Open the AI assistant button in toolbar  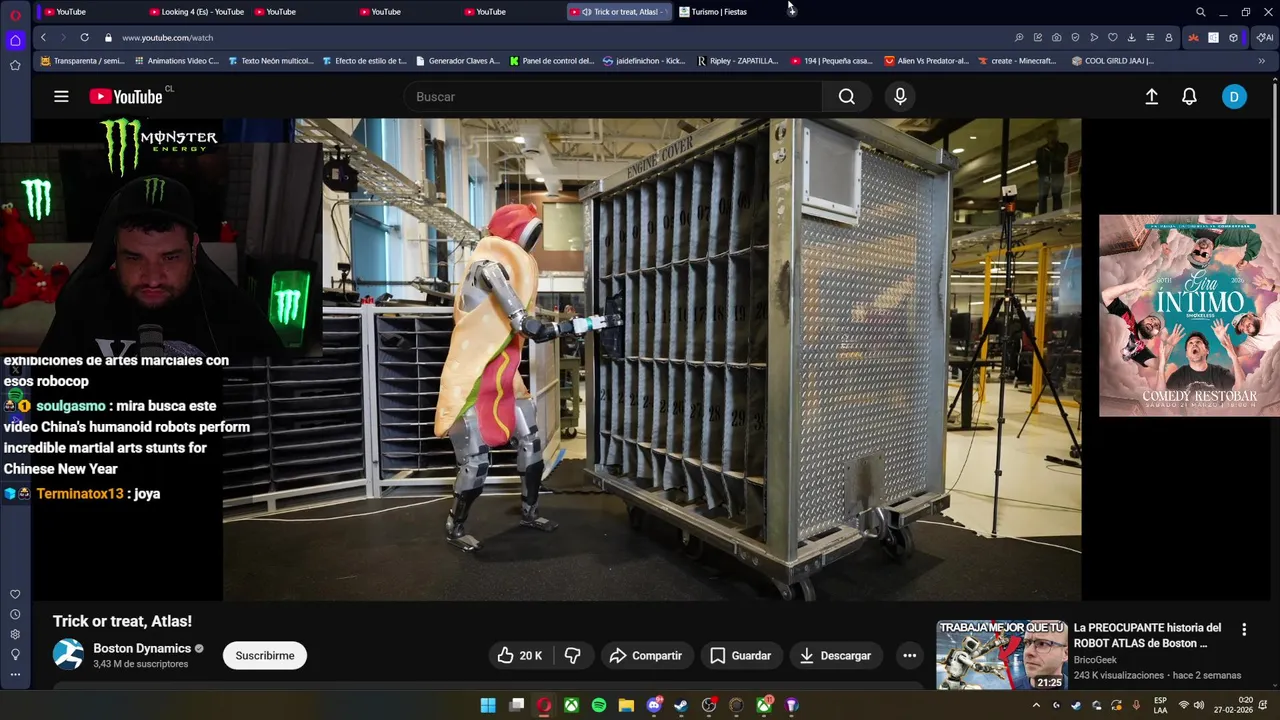1265,38
